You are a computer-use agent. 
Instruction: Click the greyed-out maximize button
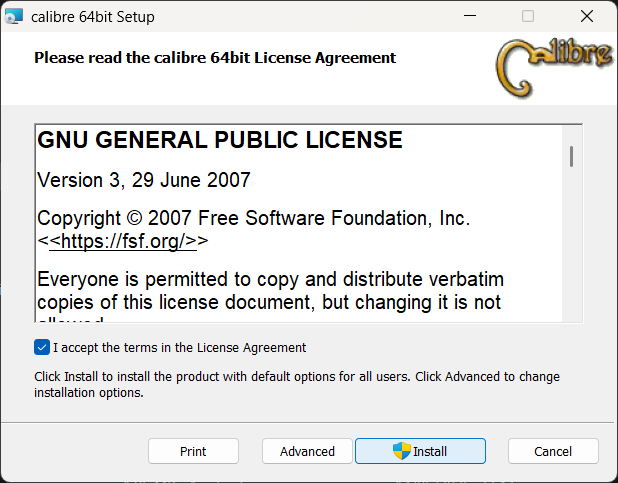(528, 16)
